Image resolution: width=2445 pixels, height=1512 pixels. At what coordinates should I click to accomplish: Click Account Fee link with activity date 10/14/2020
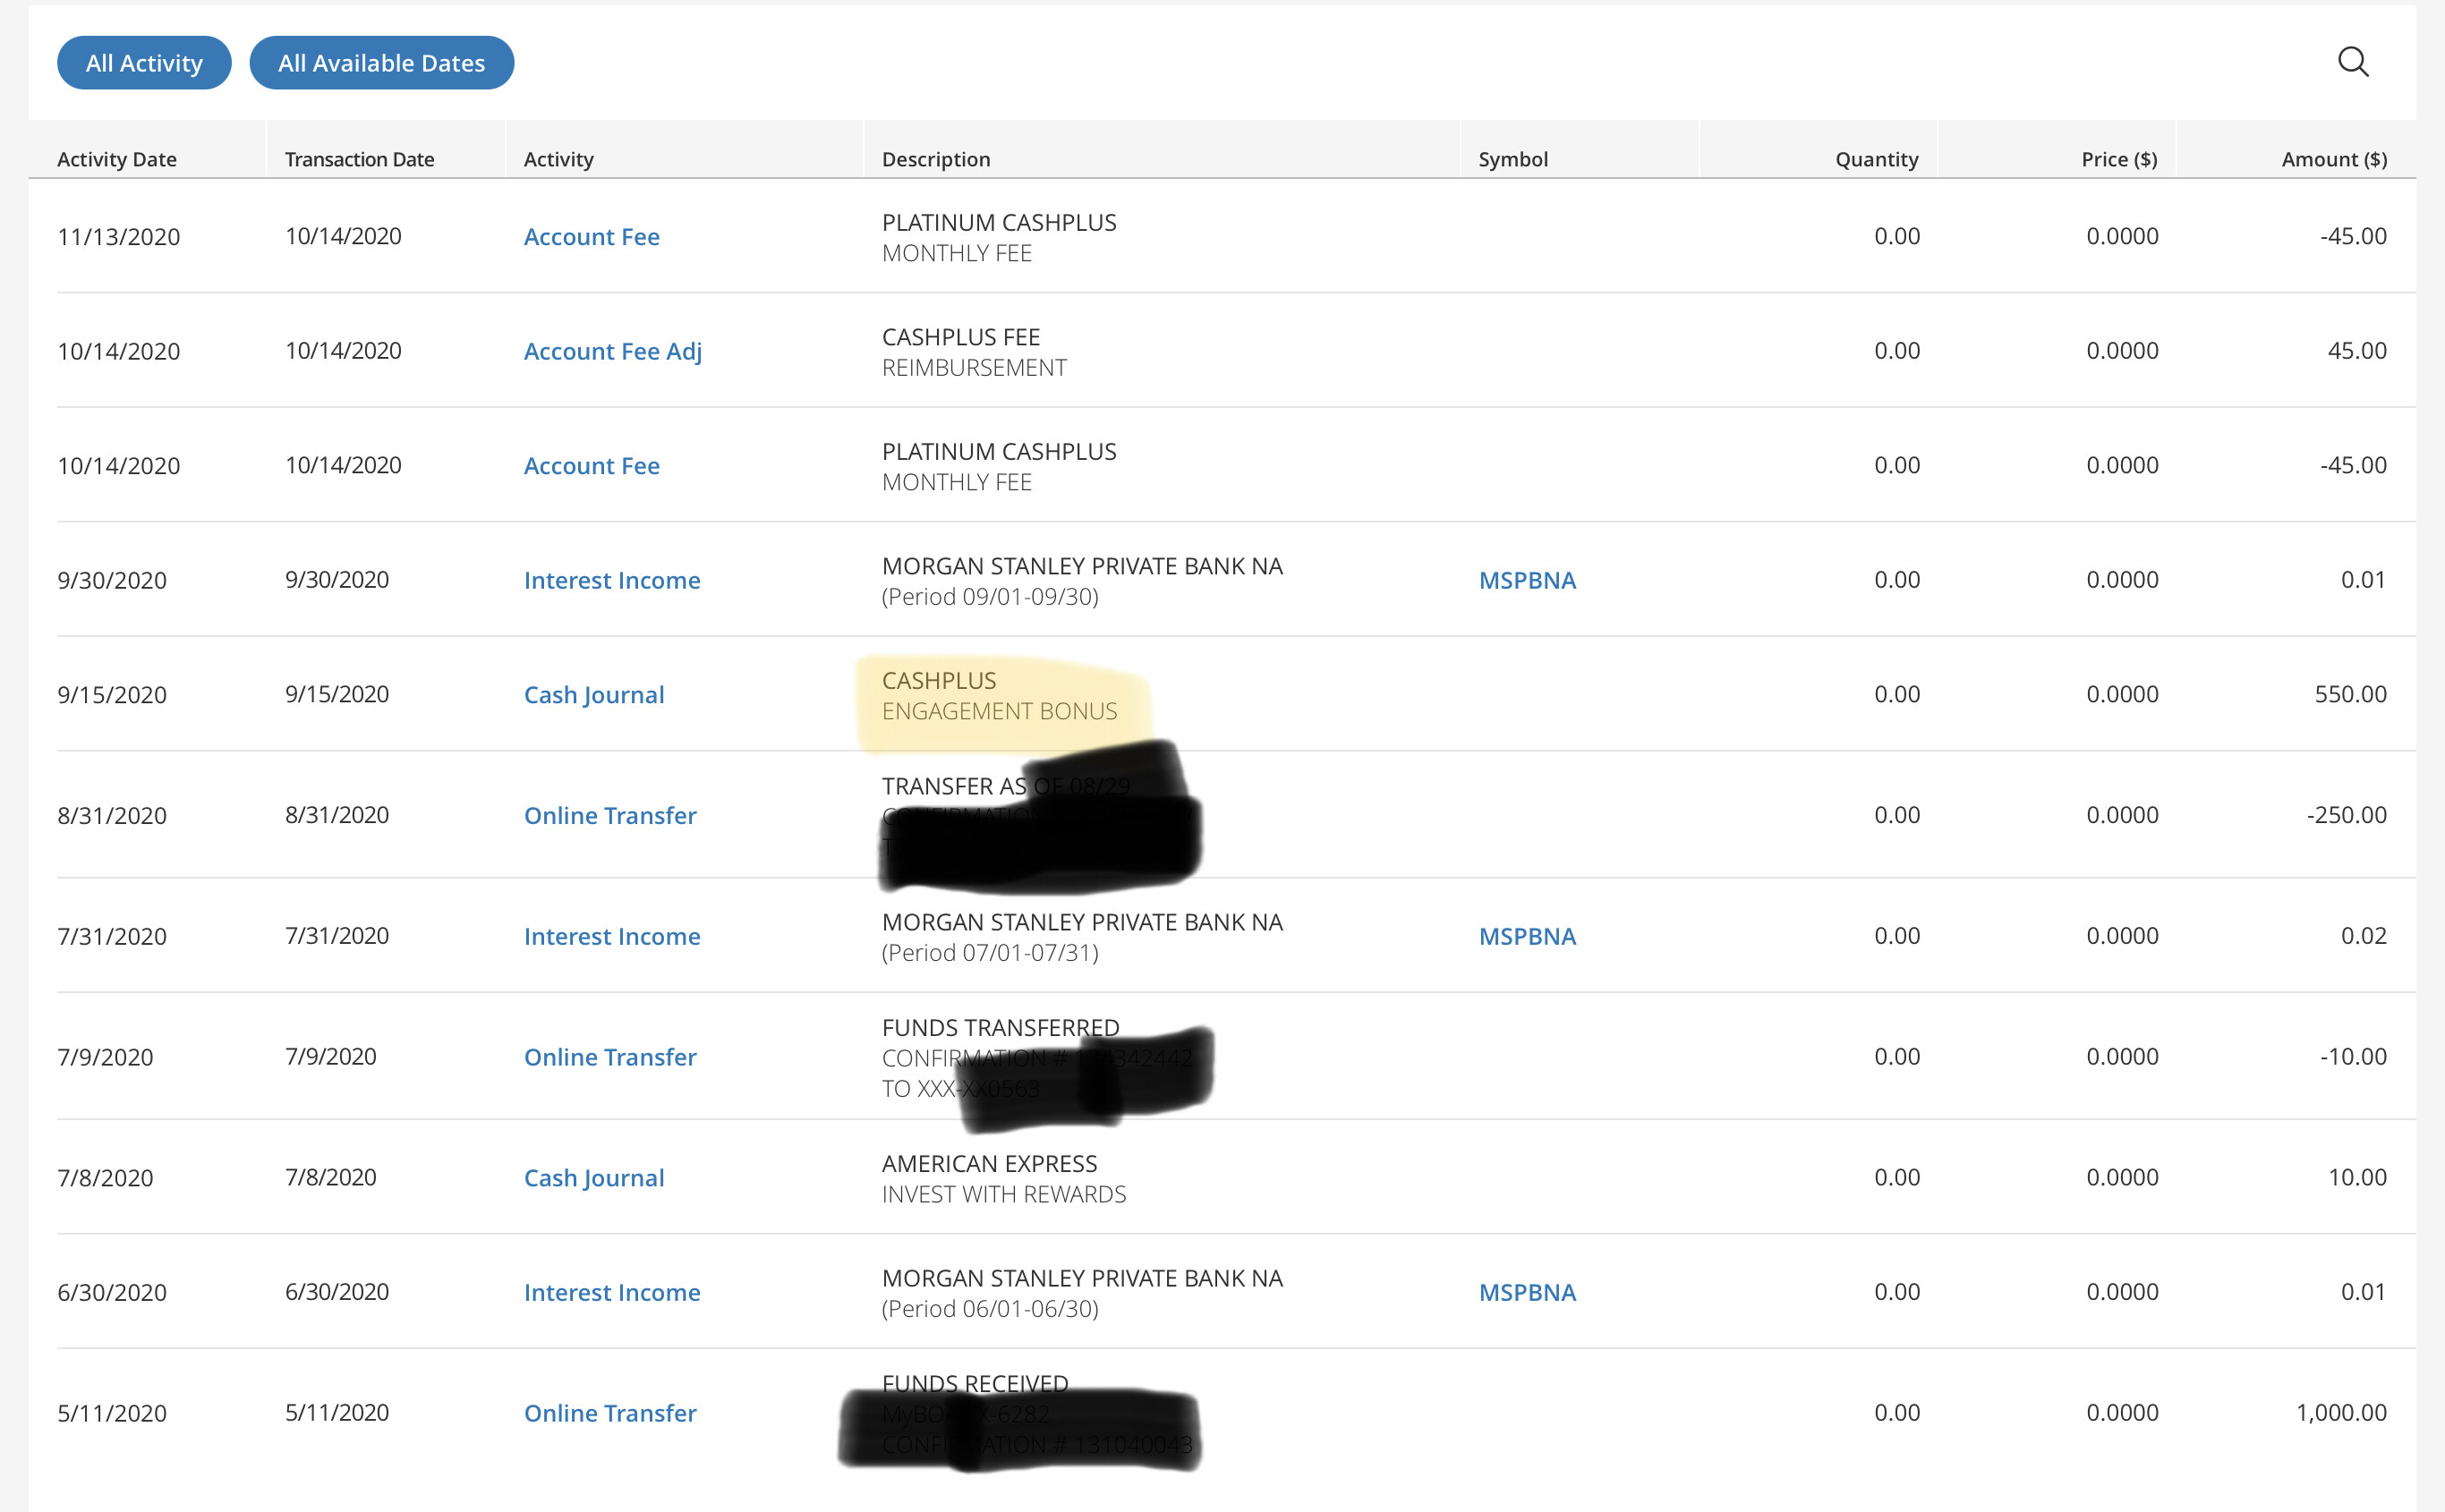coord(591,466)
